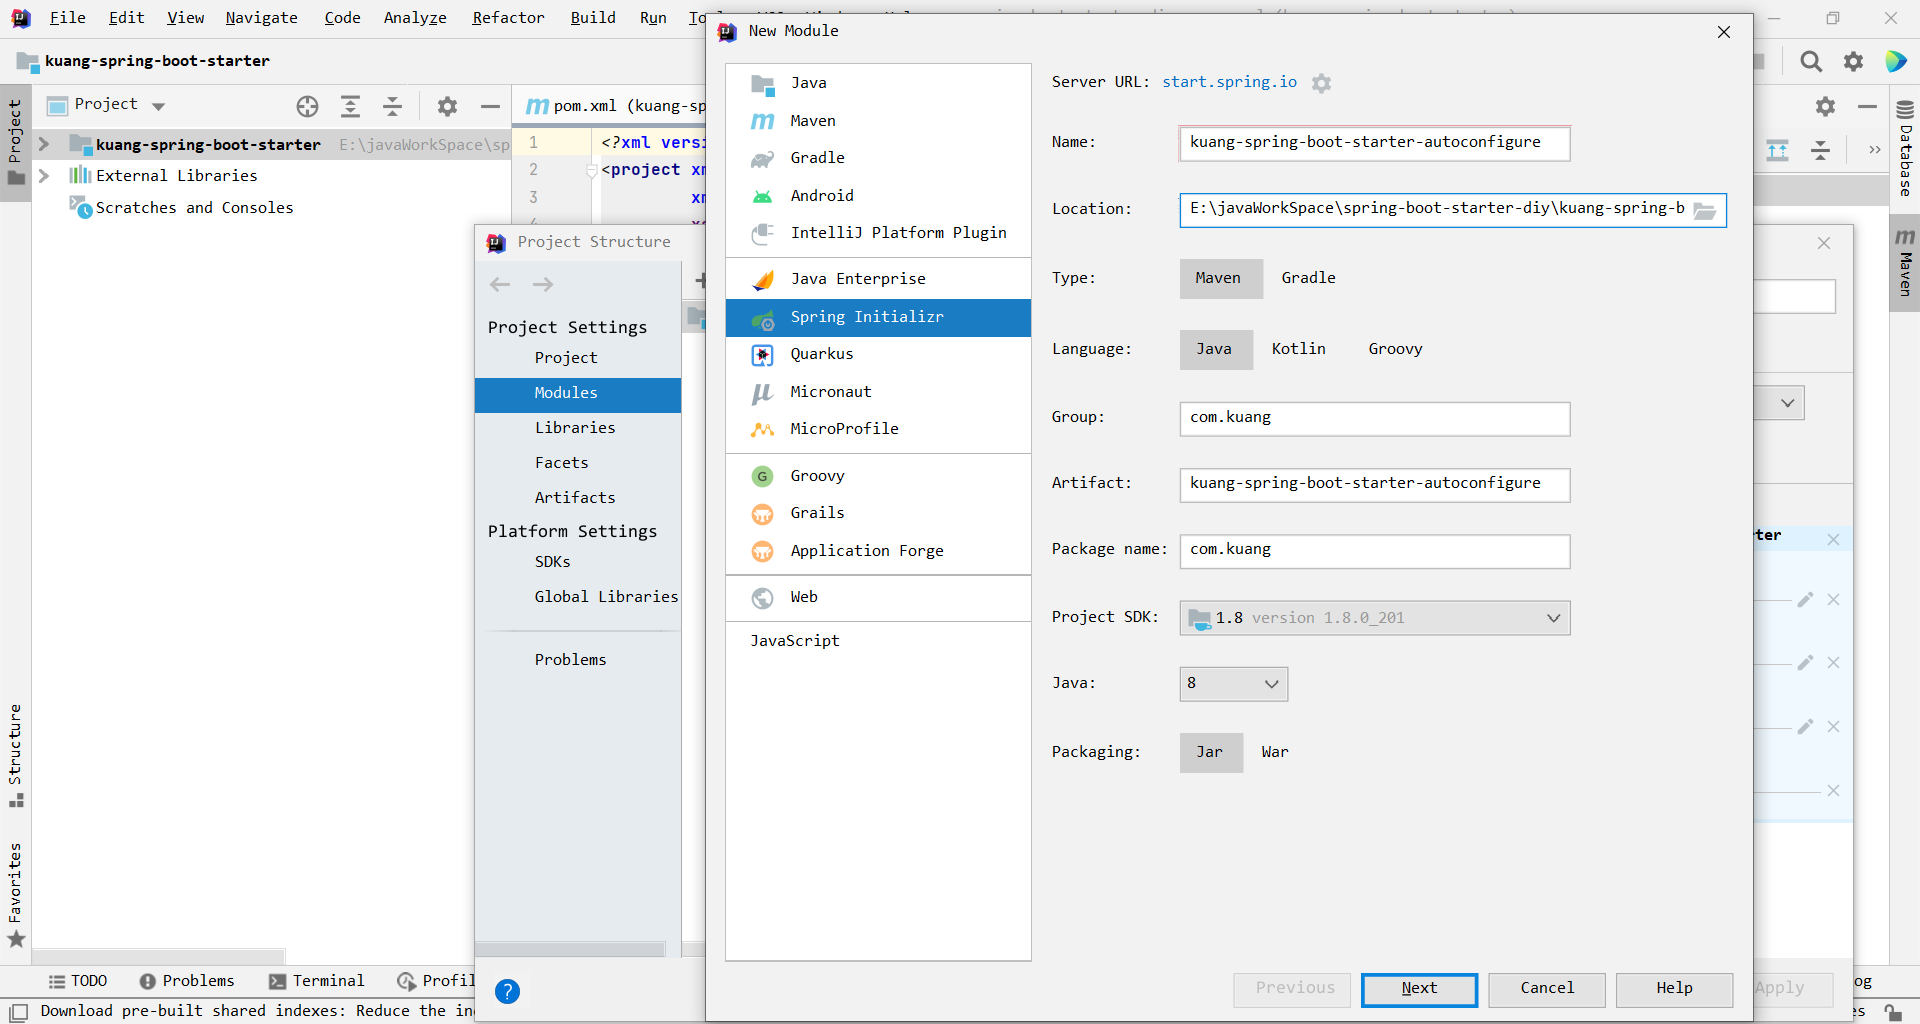Select JavaScript module type
The height and width of the screenshot is (1024, 1920).
(x=878, y=641)
